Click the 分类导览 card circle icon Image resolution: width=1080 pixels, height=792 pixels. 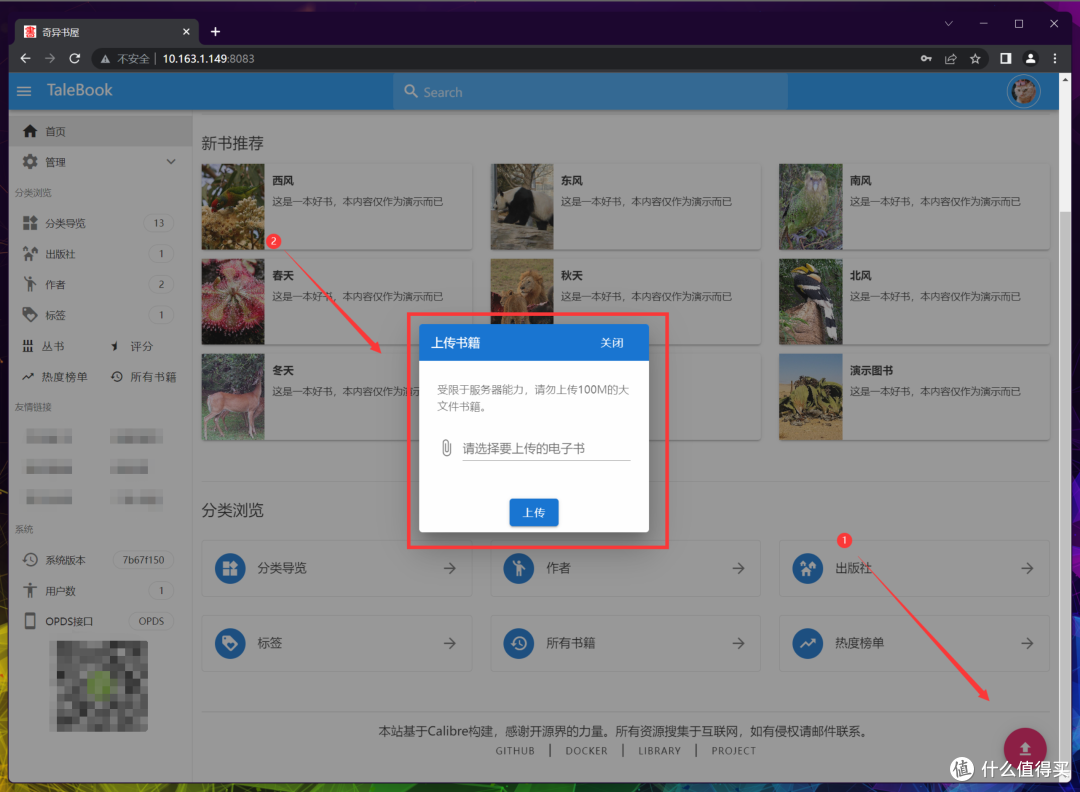pos(230,568)
